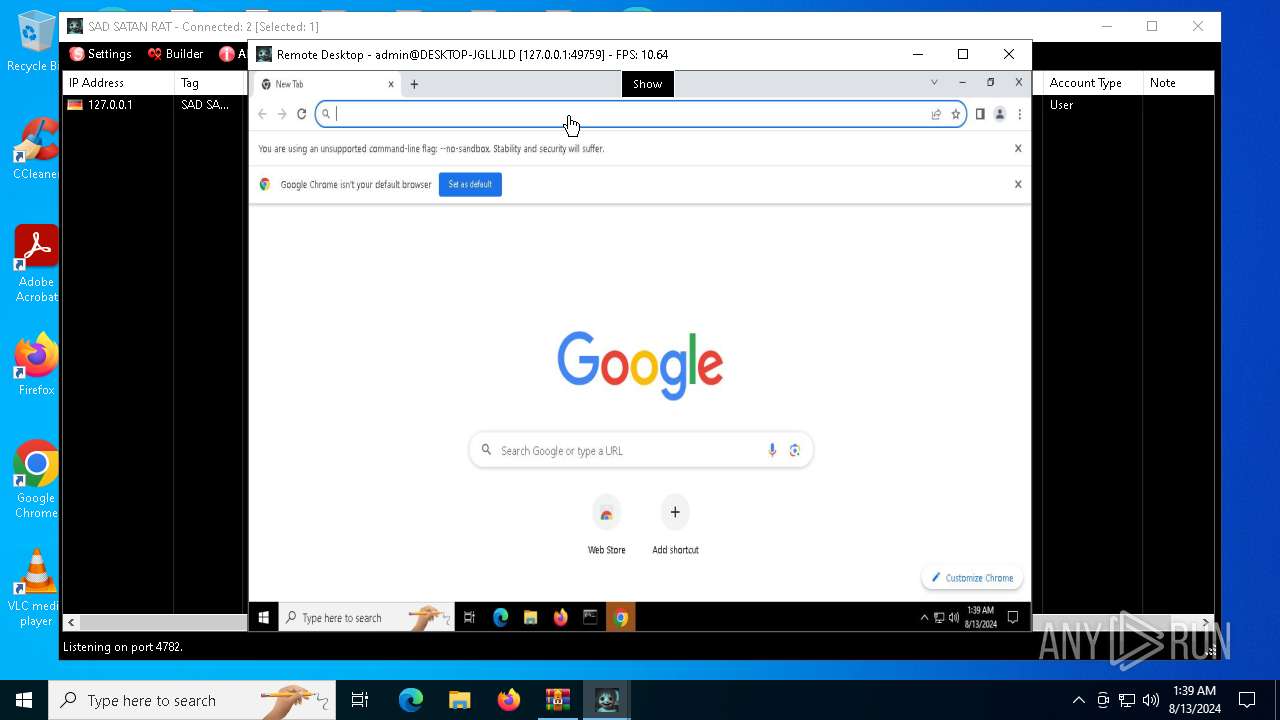This screenshot has width=1280, height=720.
Task: Open Firefox on the remote taskbar
Action: (560, 618)
